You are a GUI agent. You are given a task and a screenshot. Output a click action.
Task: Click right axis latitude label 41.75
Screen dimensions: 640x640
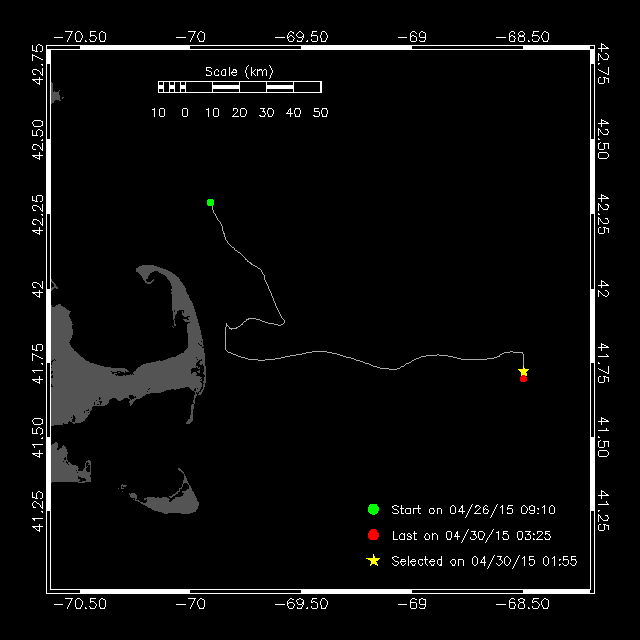[603, 364]
